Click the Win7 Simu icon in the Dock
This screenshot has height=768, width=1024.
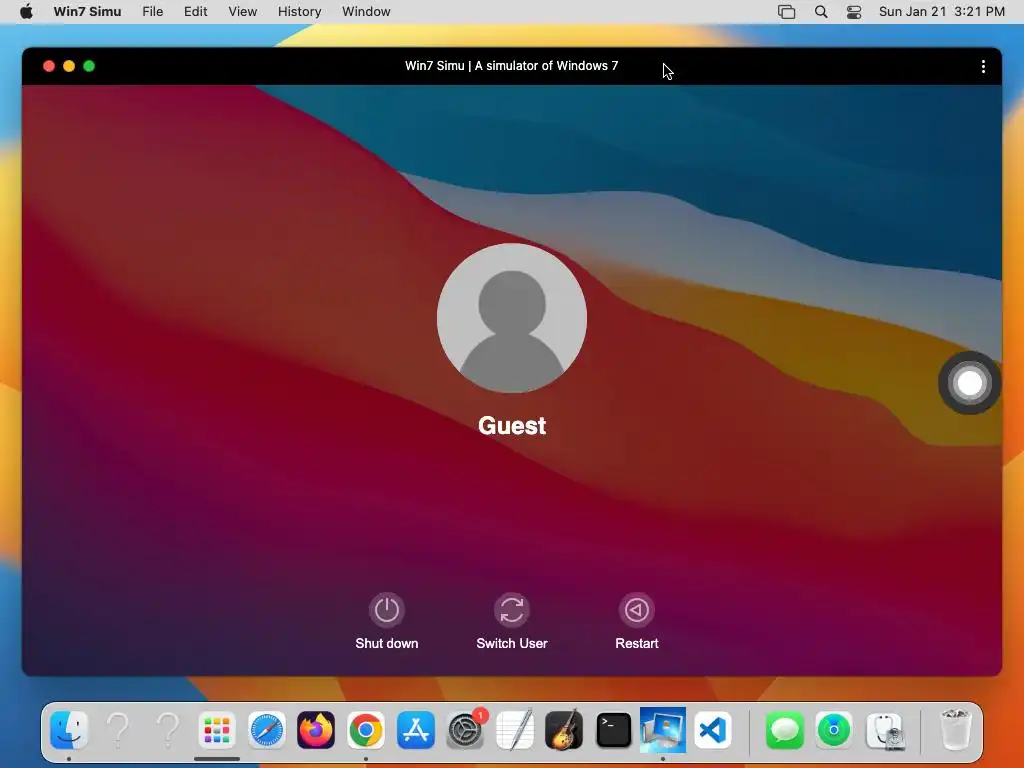tap(663, 729)
